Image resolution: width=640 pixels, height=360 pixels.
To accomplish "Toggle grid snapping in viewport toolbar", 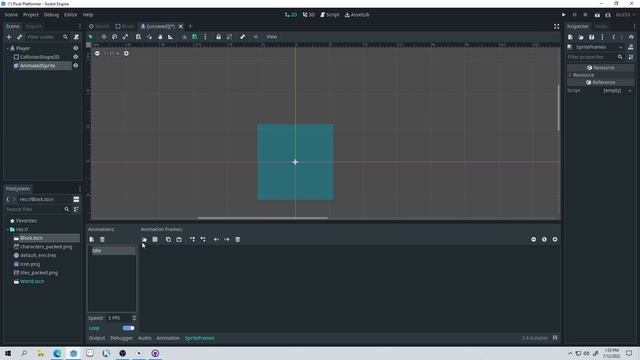I will pyautogui.click(x=195, y=37).
